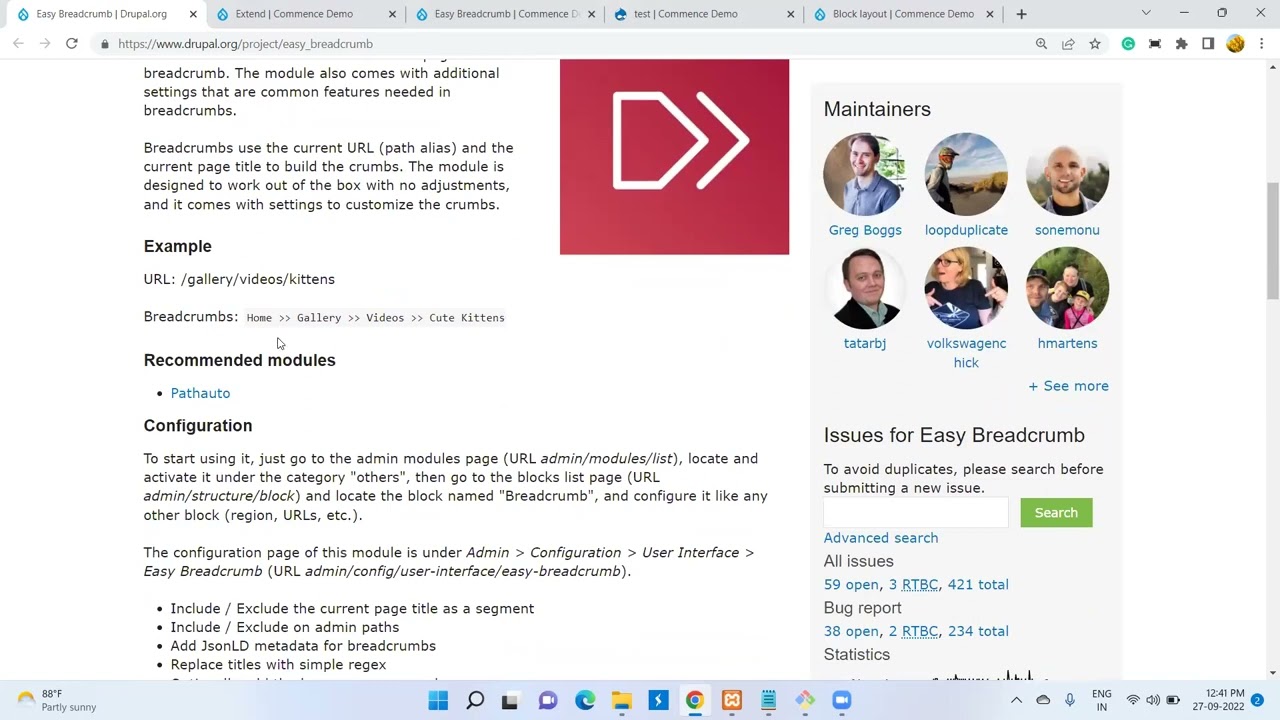This screenshot has width=1280, height=720.
Task: Open Windows Start menu
Action: point(438,700)
